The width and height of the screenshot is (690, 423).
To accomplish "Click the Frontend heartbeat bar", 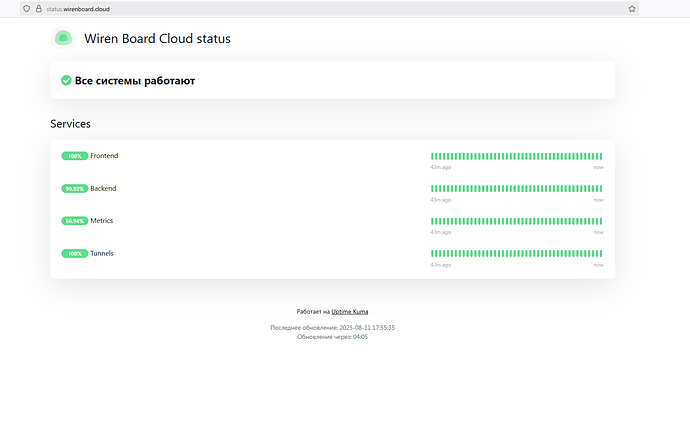I will [517, 156].
